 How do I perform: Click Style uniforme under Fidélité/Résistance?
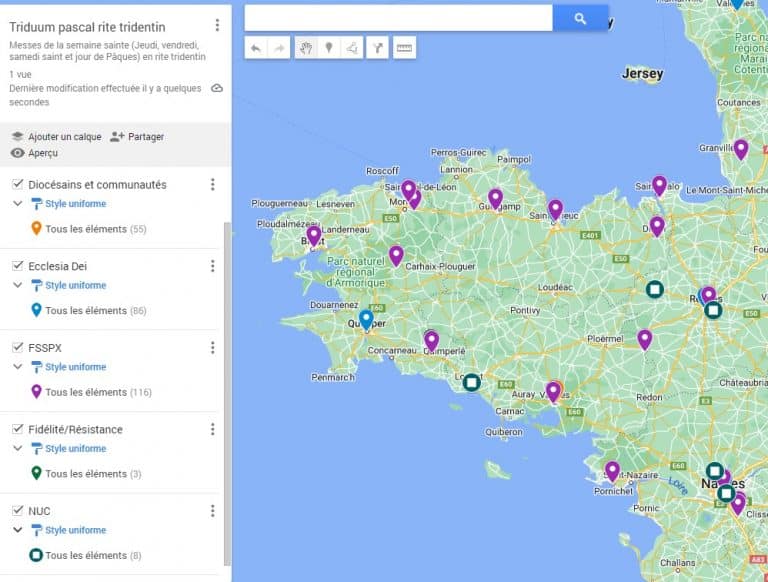(x=69, y=448)
